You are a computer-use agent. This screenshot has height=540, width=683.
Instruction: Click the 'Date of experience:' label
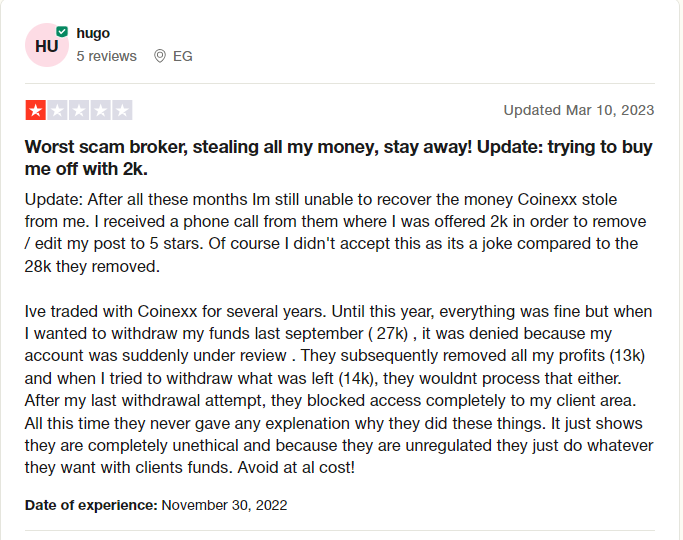click(91, 505)
